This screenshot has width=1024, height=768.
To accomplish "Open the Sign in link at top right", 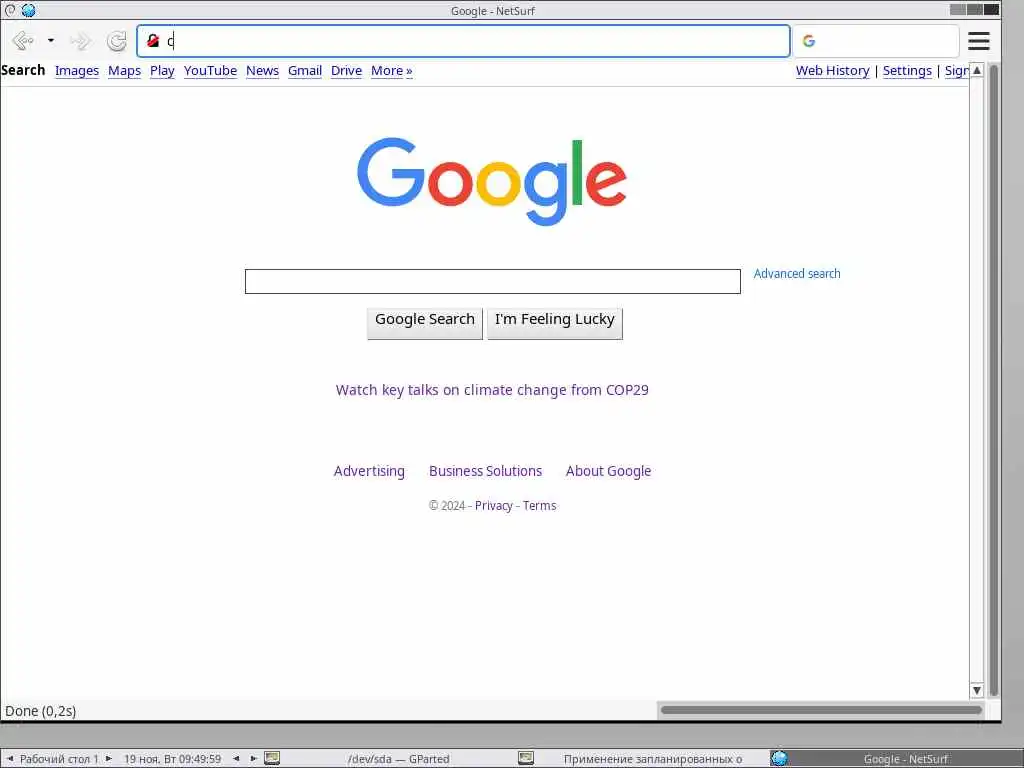I will [x=957, y=71].
